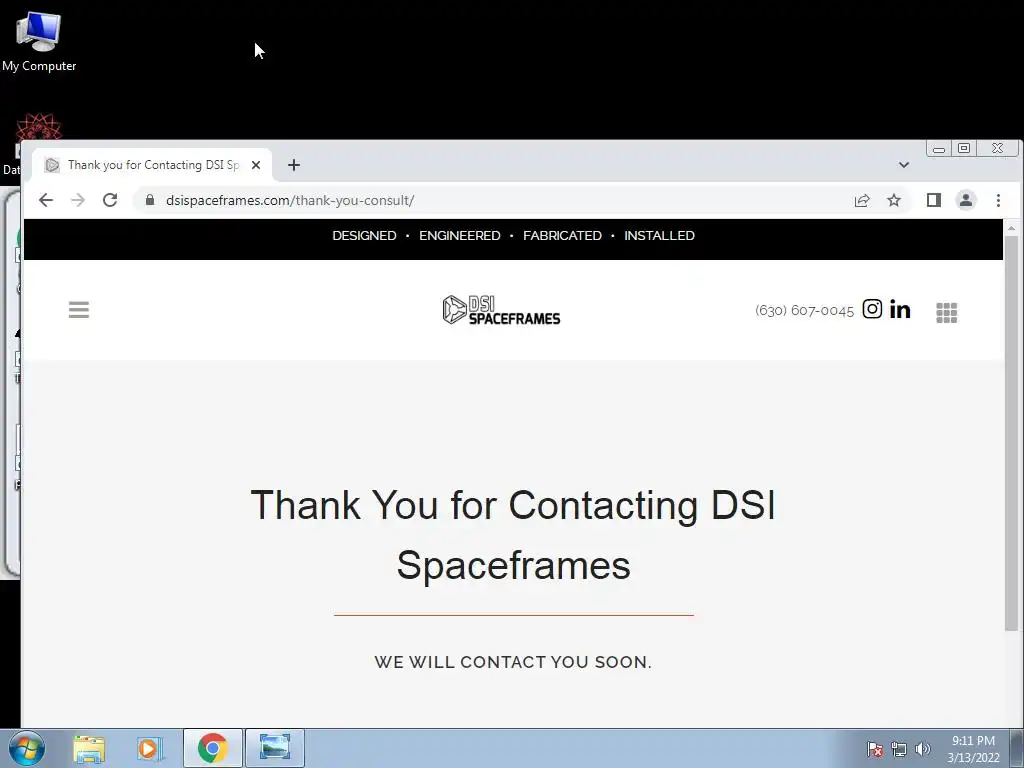The image size is (1024, 768).
Task: Call the (630) 607-0045 phone link
Action: tap(804, 310)
